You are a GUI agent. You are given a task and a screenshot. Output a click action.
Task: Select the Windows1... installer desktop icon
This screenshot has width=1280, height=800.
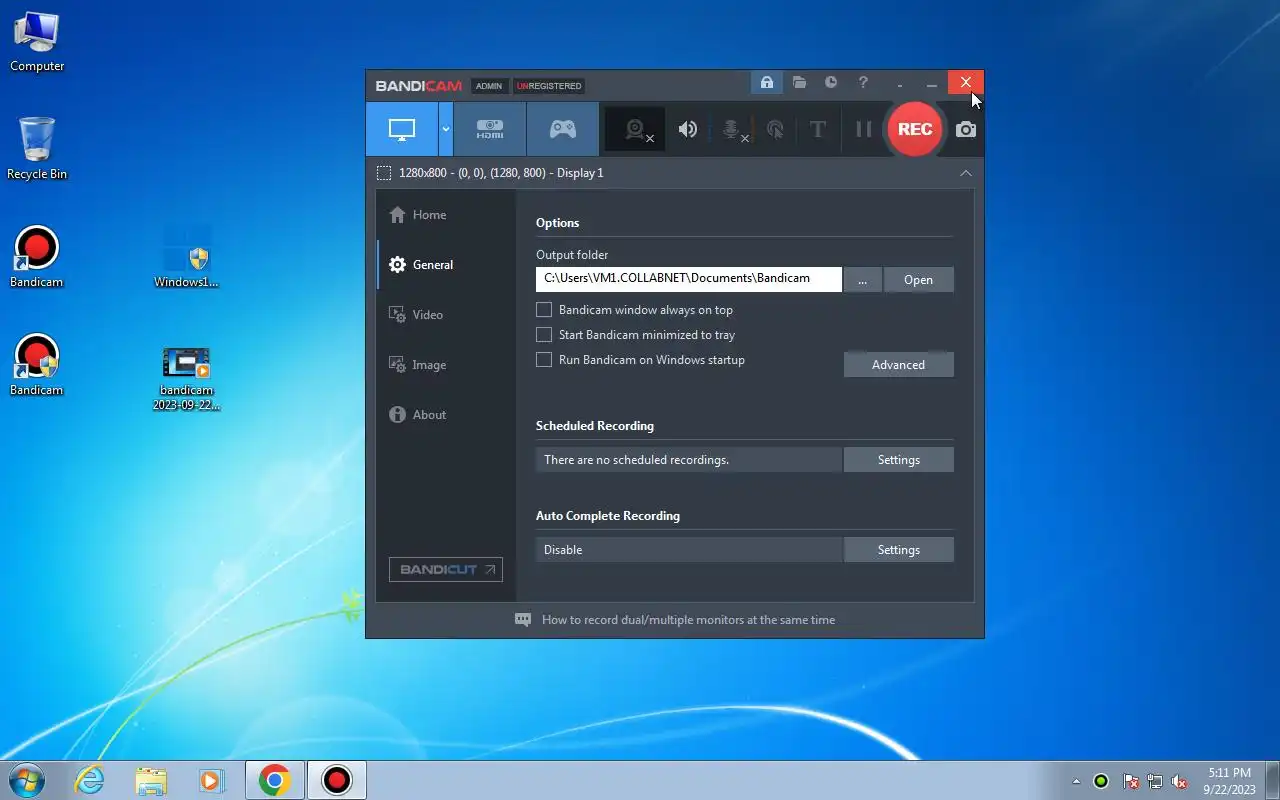coord(186,257)
